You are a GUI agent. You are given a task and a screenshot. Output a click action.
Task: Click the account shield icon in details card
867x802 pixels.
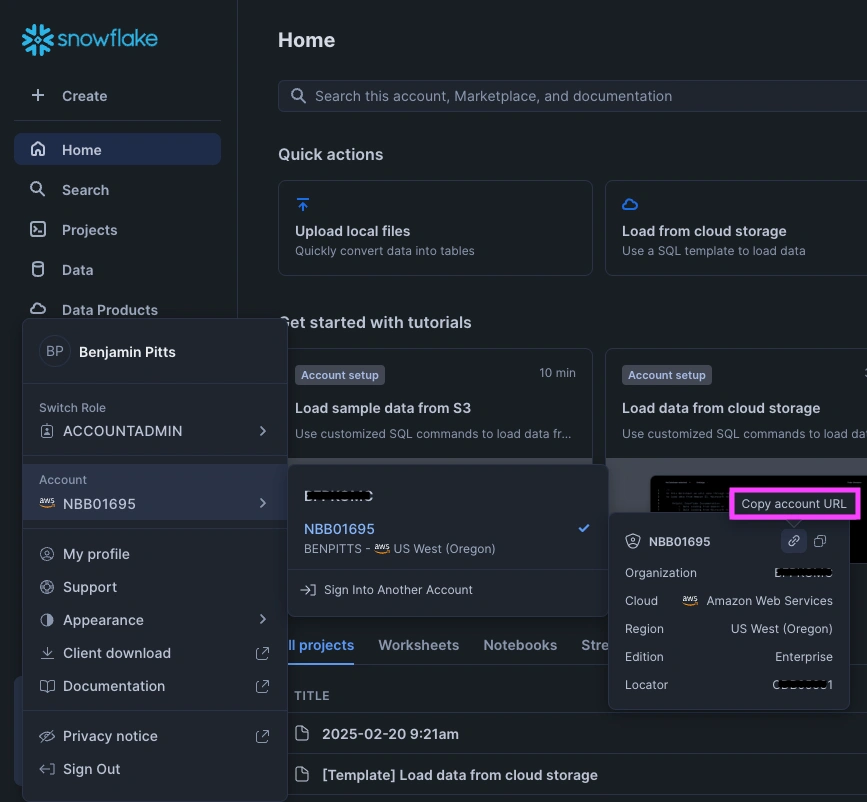[x=633, y=541]
